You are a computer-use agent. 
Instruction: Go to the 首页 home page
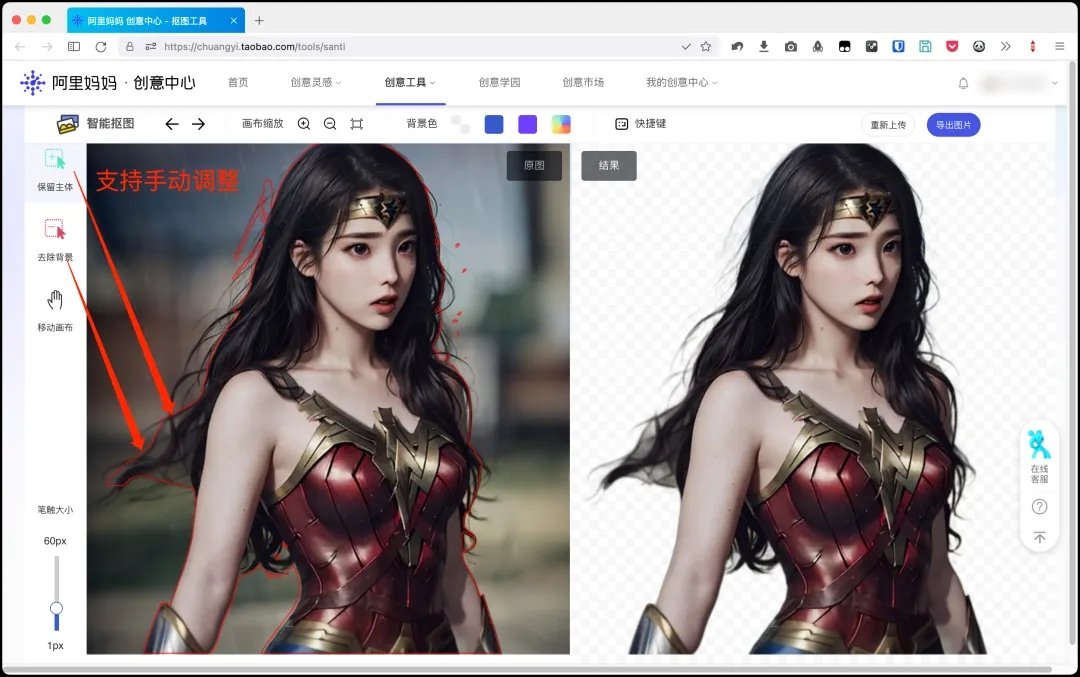click(238, 83)
